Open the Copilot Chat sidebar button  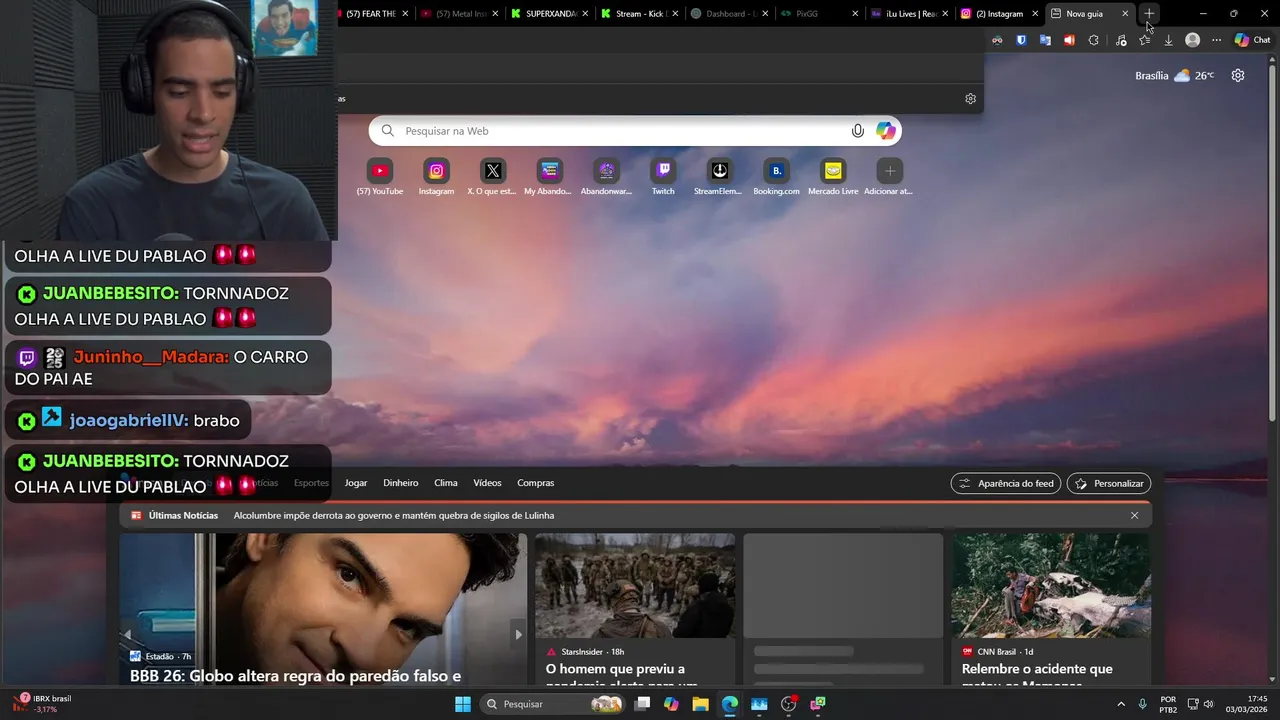click(1252, 40)
